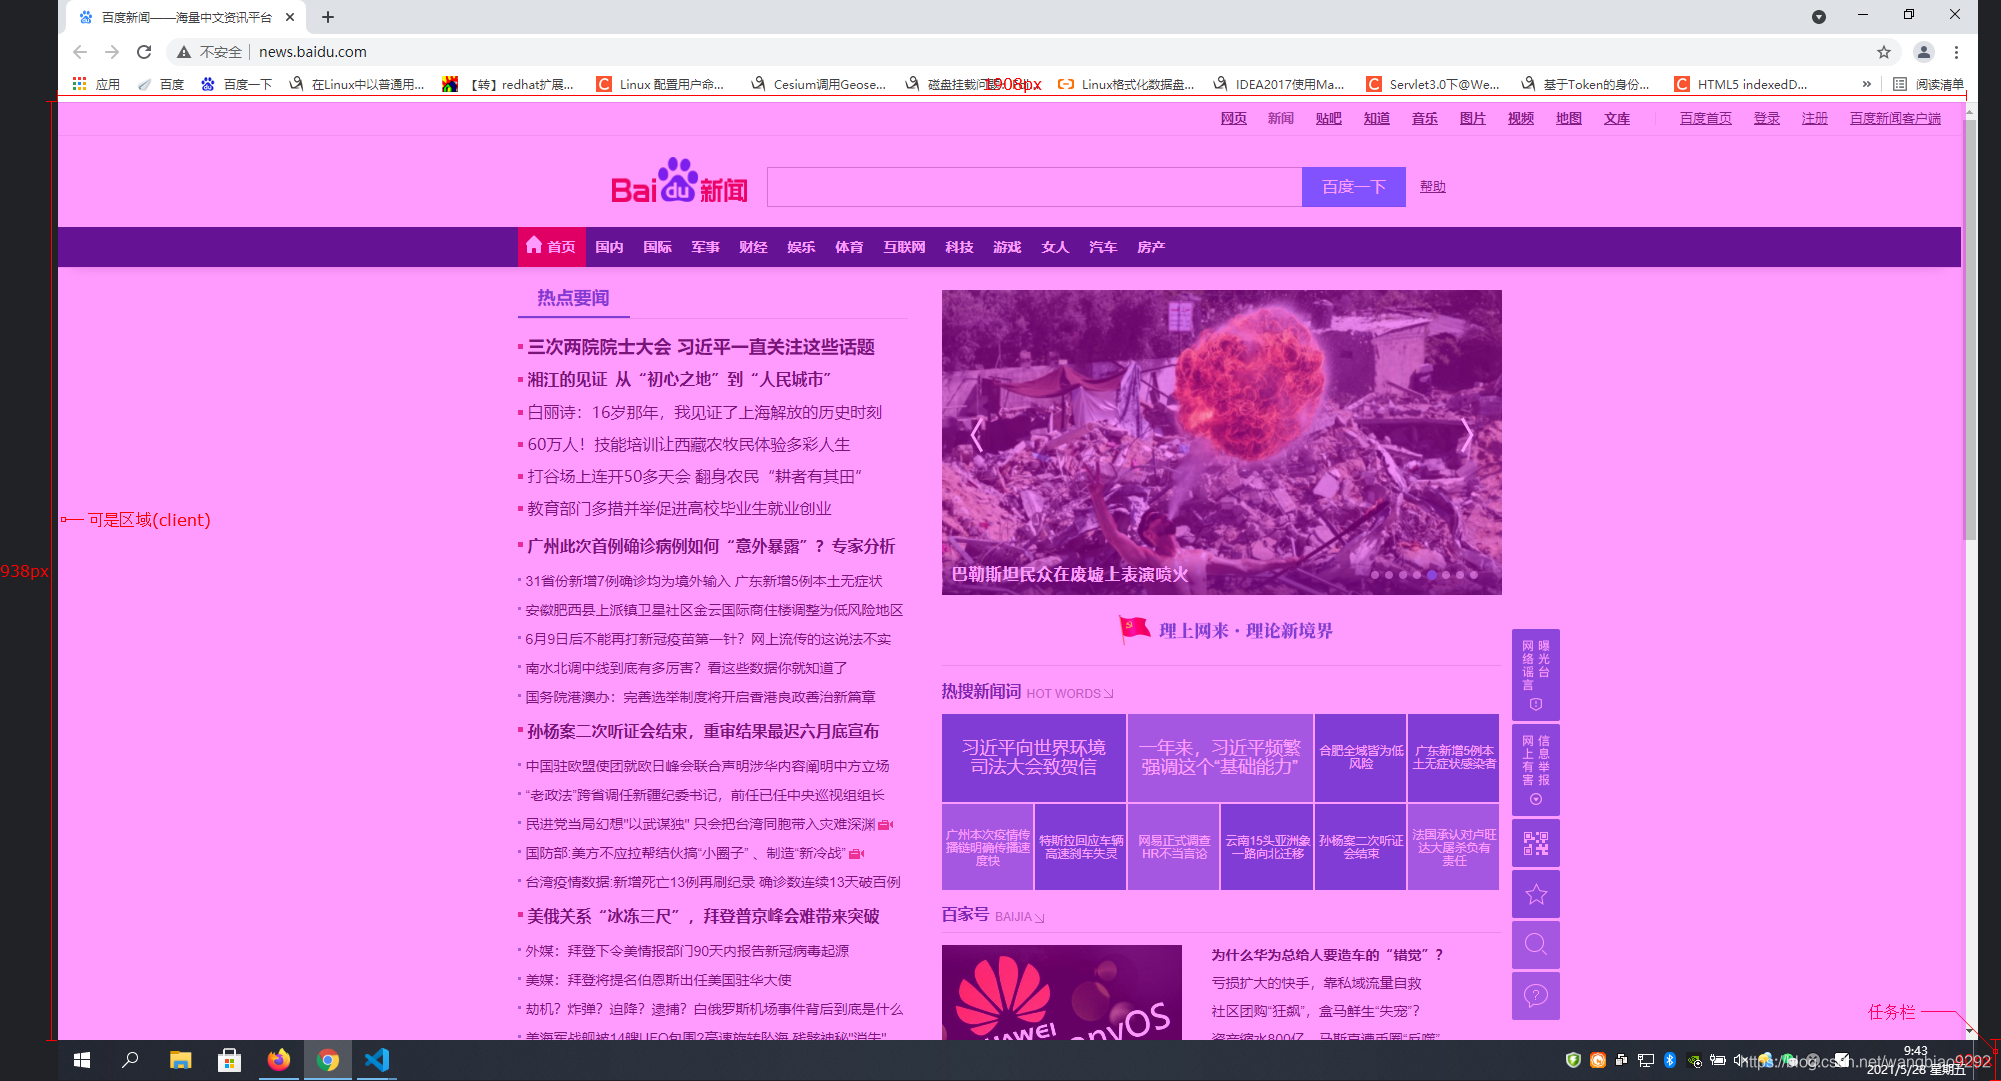The image size is (2001, 1081).
Task: Close the 百度新闻 browser tab
Action: [x=290, y=17]
